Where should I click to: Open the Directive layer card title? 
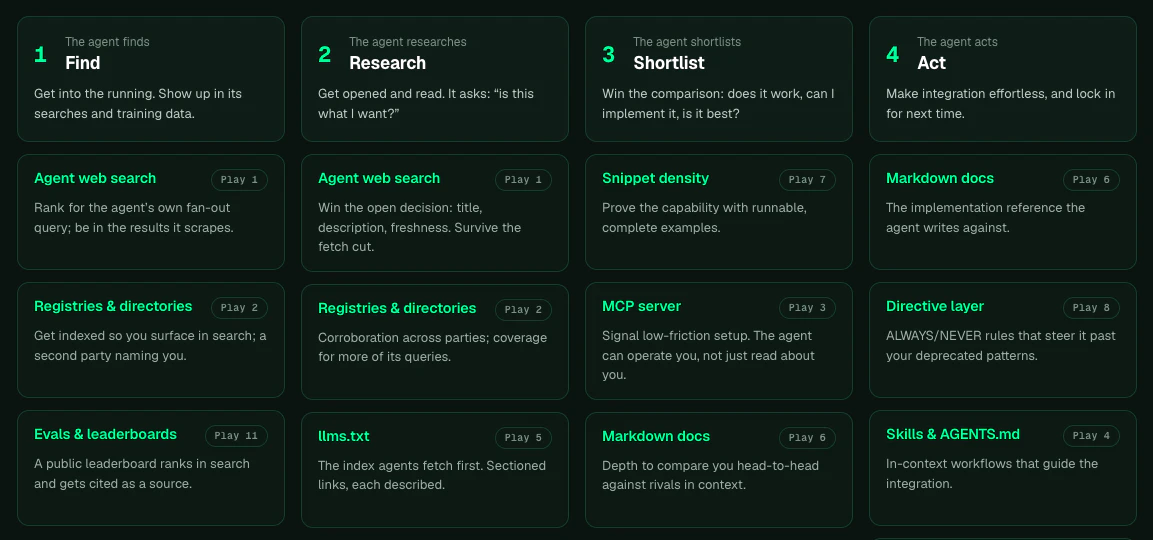[x=935, y=306]
